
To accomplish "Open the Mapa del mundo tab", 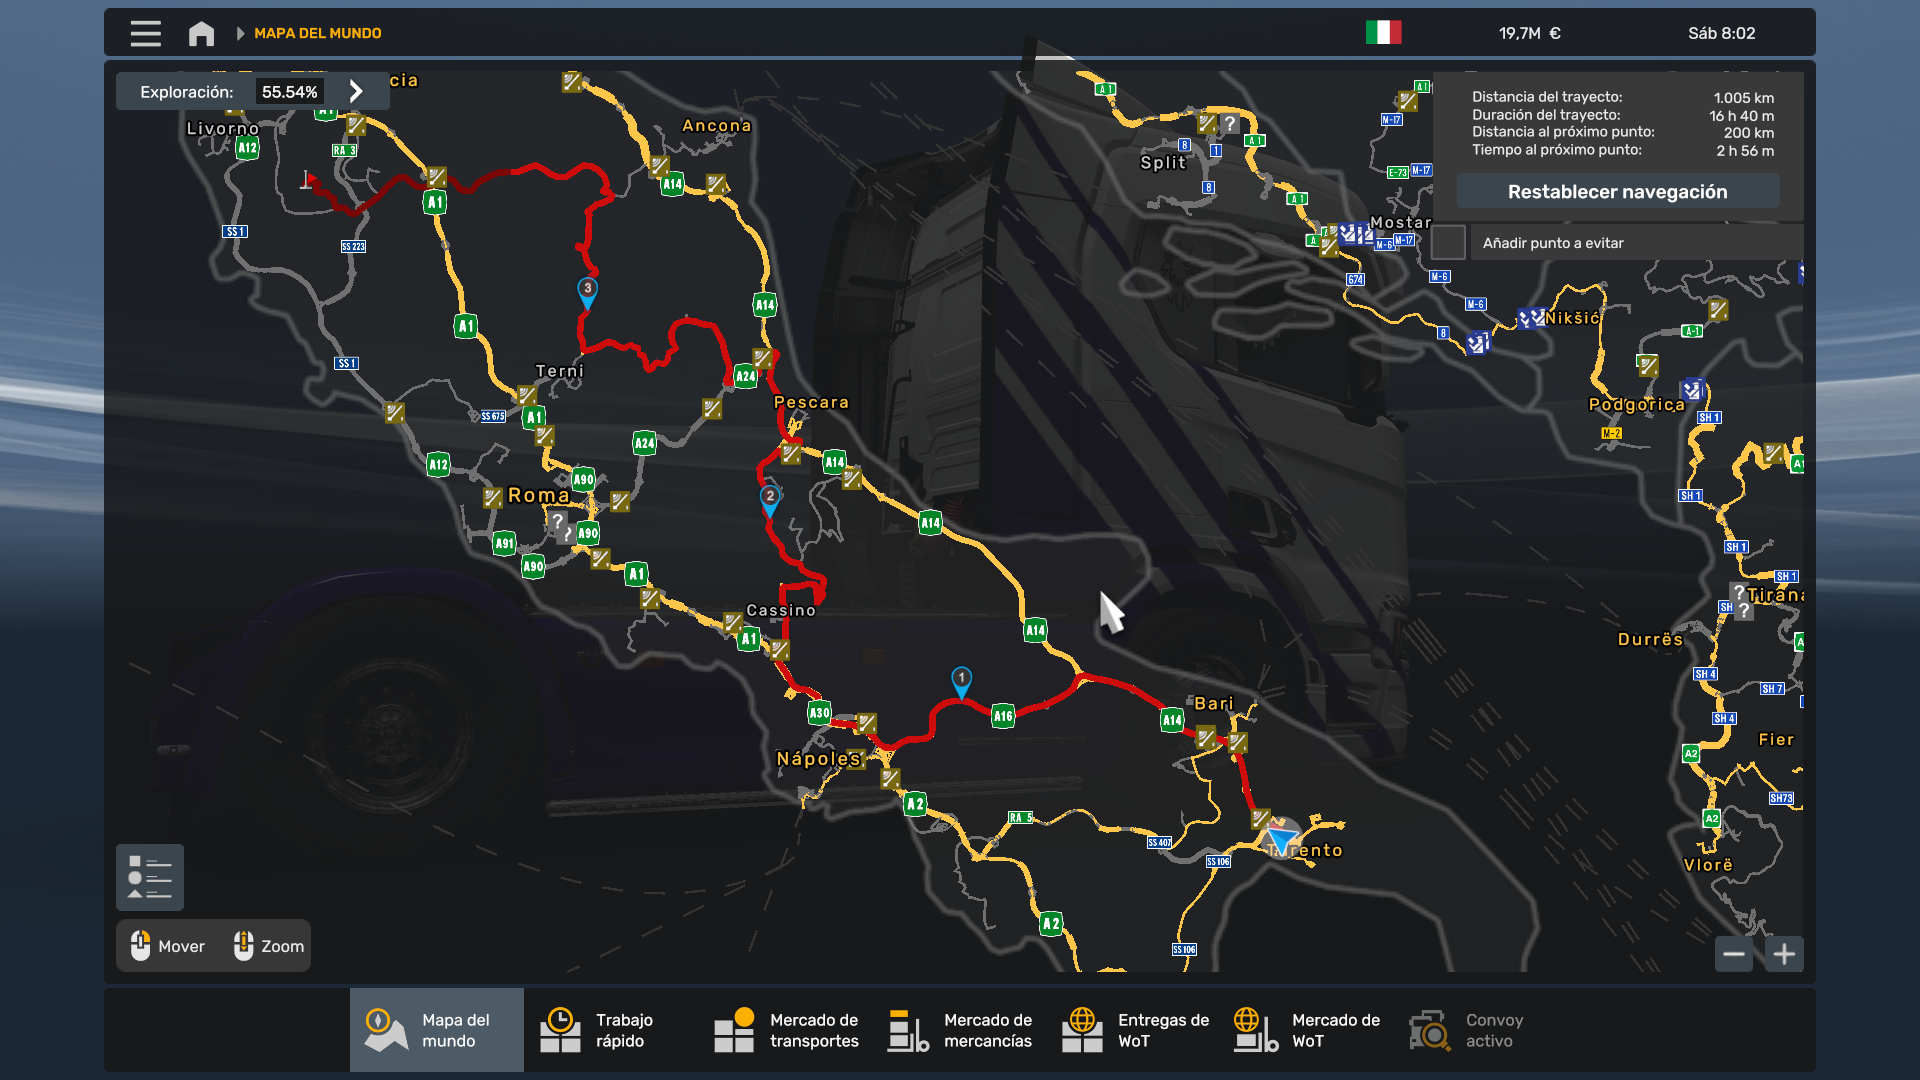I will click(x=437, y=1030).
